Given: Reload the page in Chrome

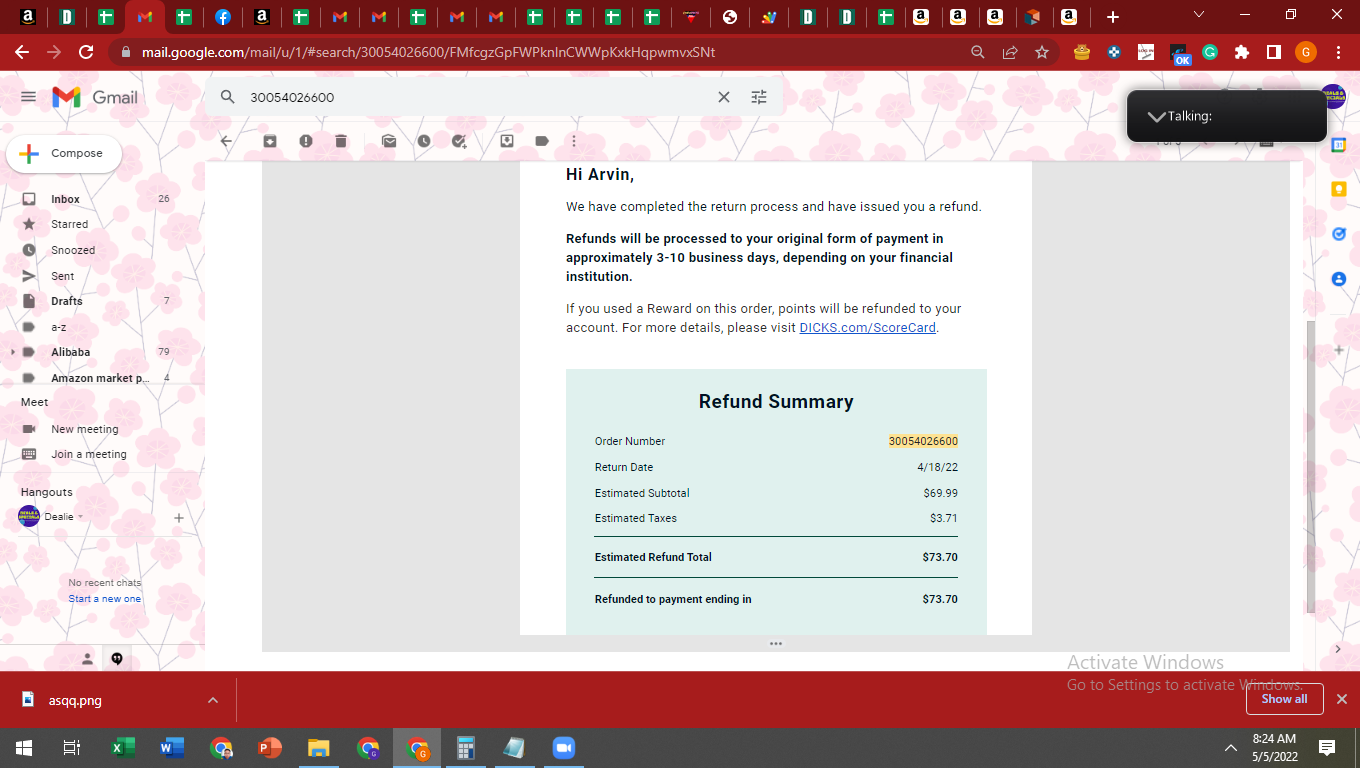Looking at the screenshot, I should tap(86, 52).
